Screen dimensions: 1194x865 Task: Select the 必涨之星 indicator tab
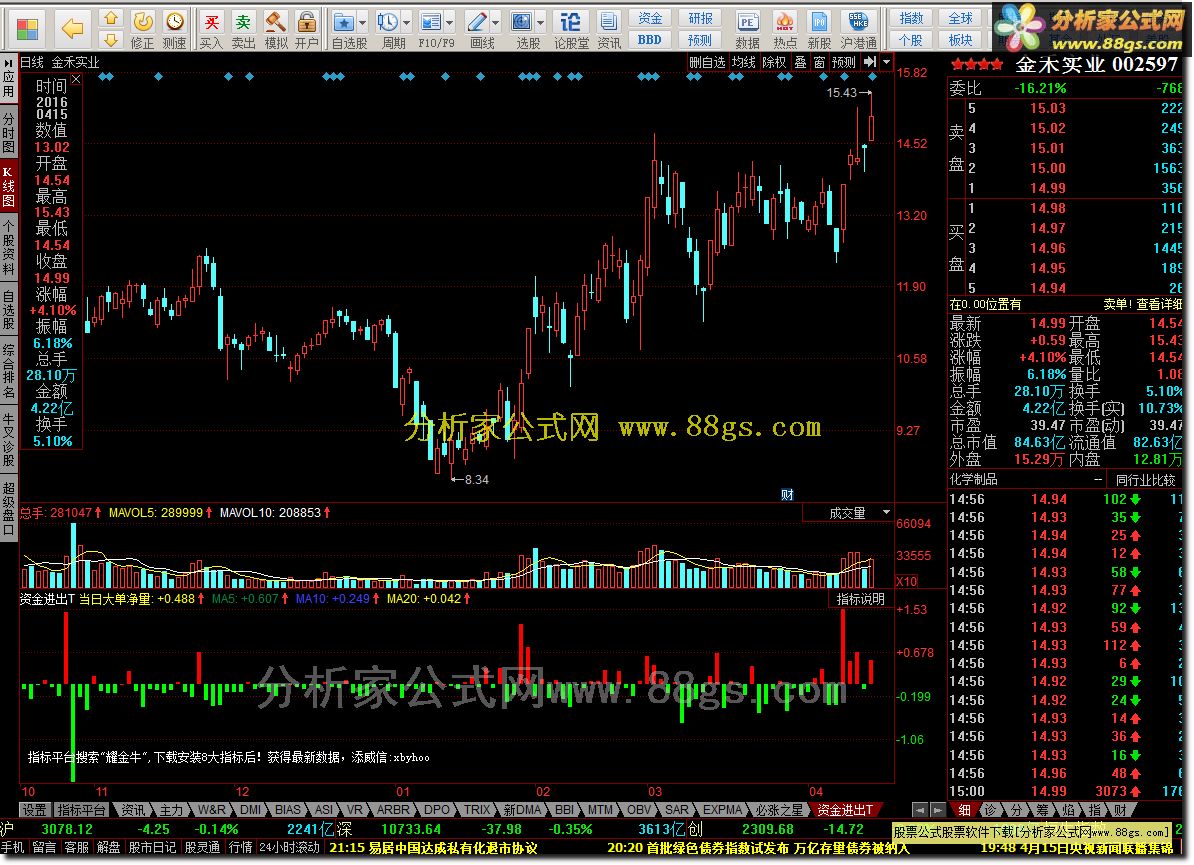coord(779,810)
